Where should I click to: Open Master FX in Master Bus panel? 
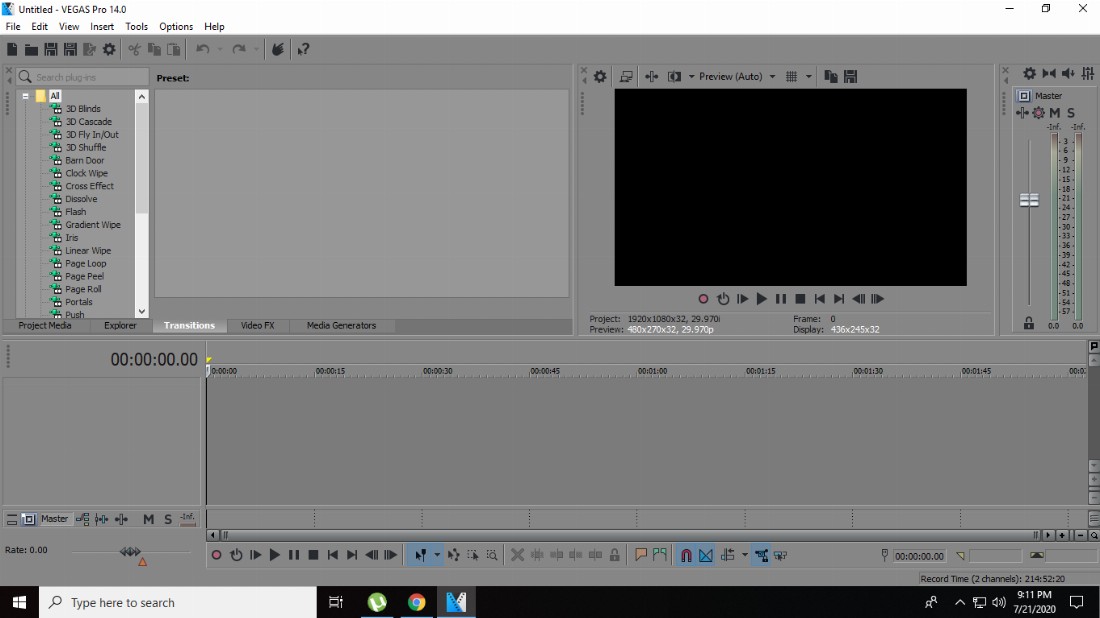[x=1022, y=113]
